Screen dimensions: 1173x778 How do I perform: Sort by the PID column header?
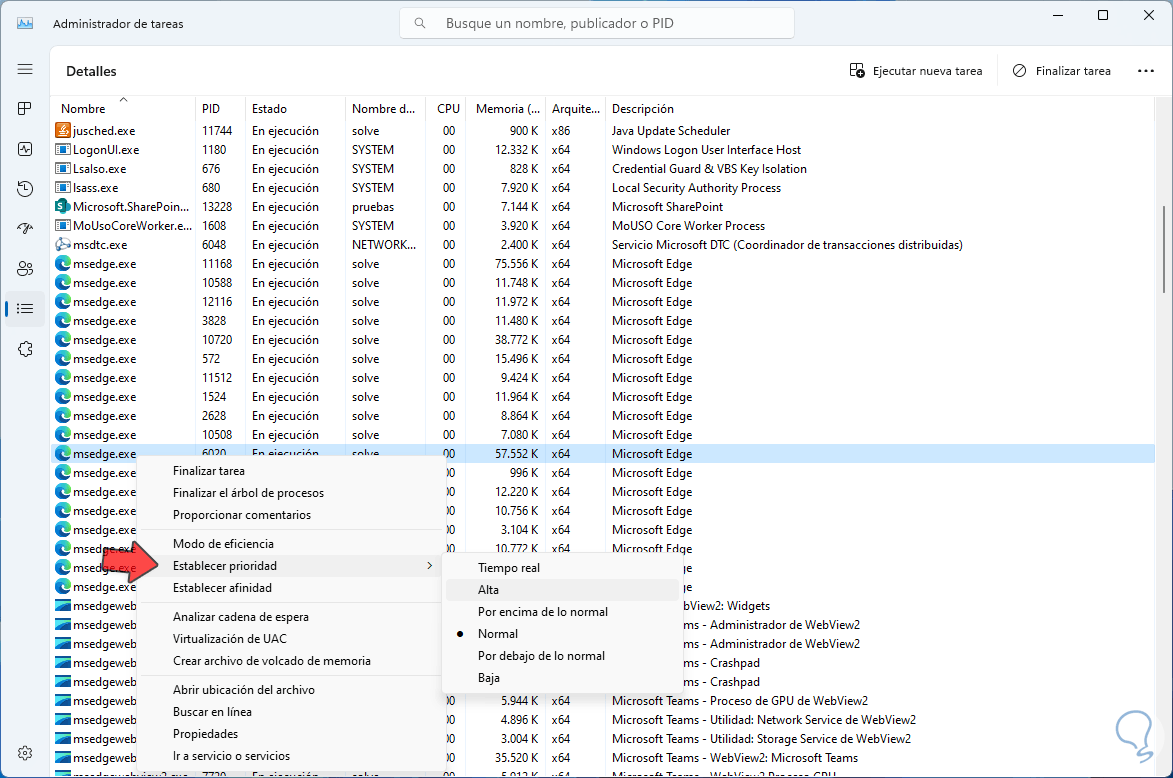211,108
